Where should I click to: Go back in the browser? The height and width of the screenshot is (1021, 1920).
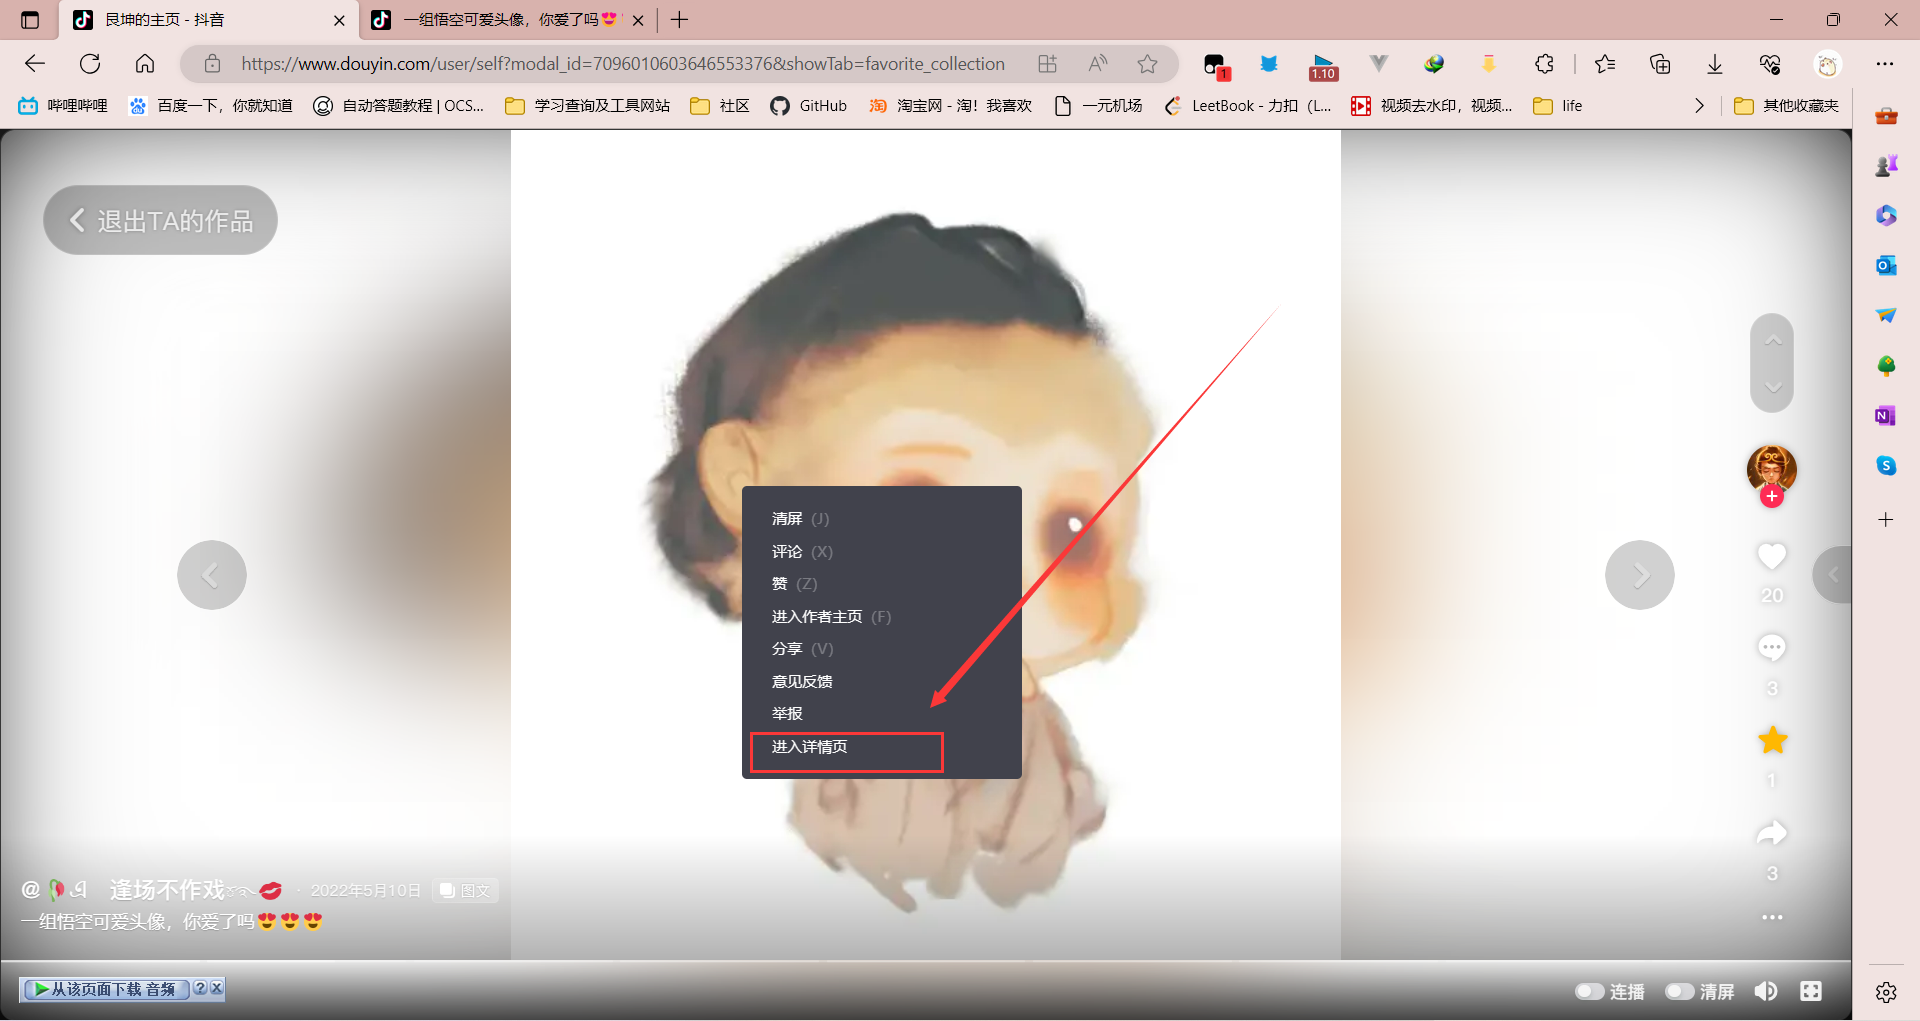click(x=35, y=64)
